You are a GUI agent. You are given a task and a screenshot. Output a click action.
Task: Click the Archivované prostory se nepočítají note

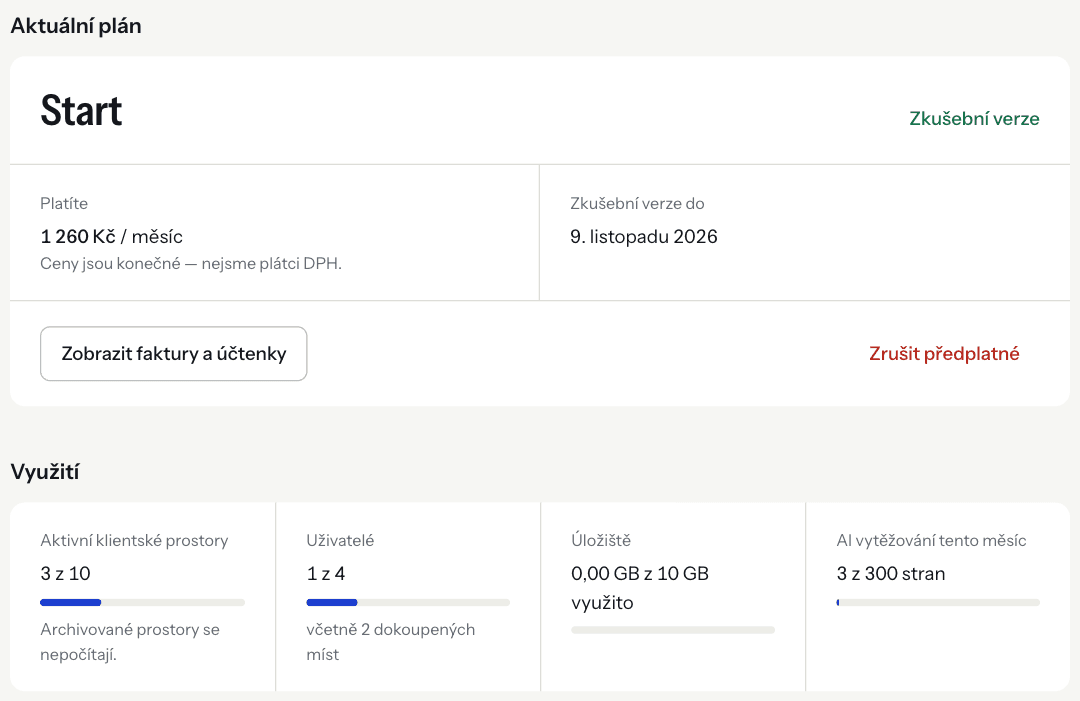pos(129,642)
